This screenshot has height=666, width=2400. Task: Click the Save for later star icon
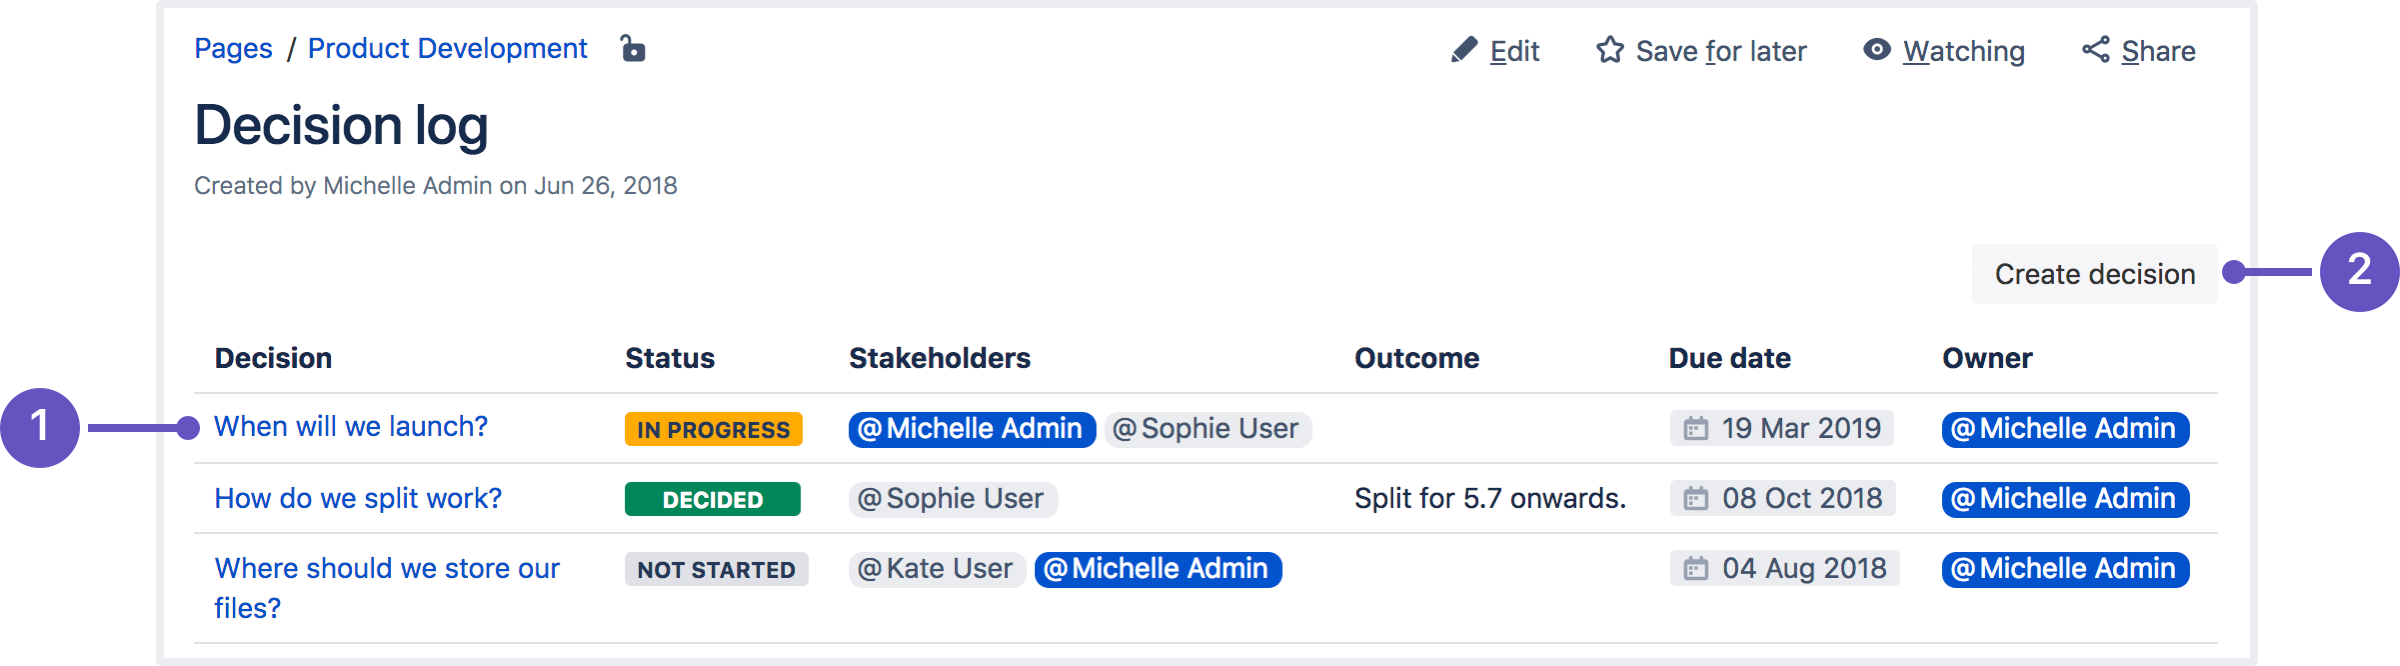click(x=1610, y=50)
